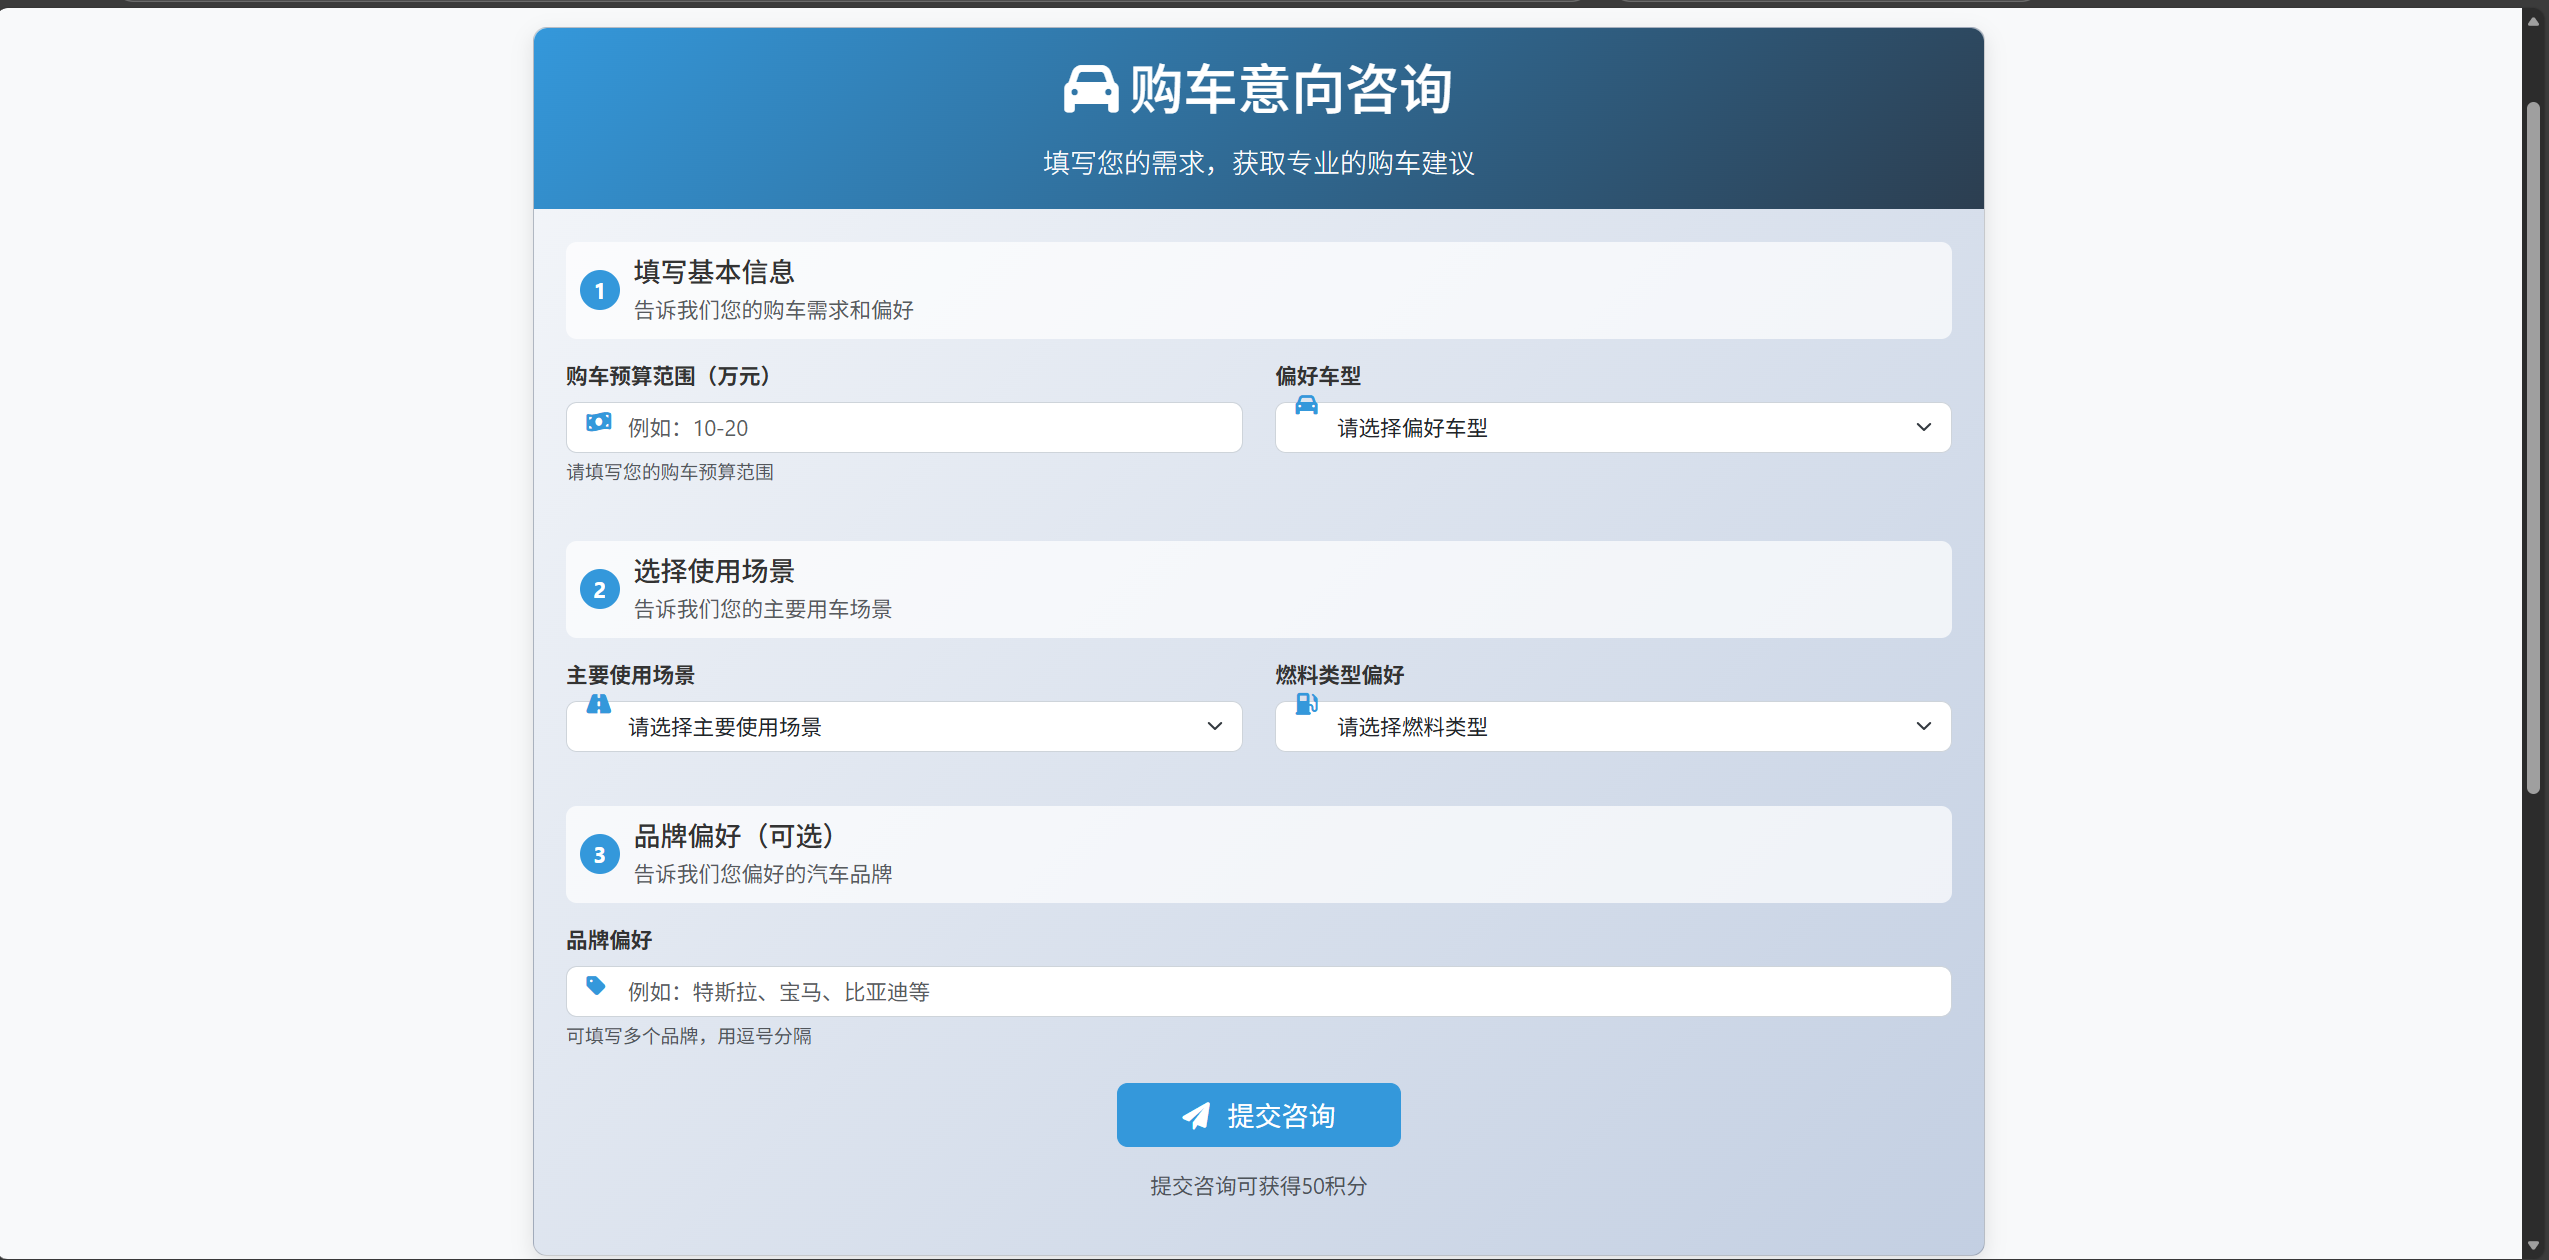The height and width of the screenshot is (1260, 2549).
Task: Click the tag icon in brand preference field
Action: [x=596, y=986]
